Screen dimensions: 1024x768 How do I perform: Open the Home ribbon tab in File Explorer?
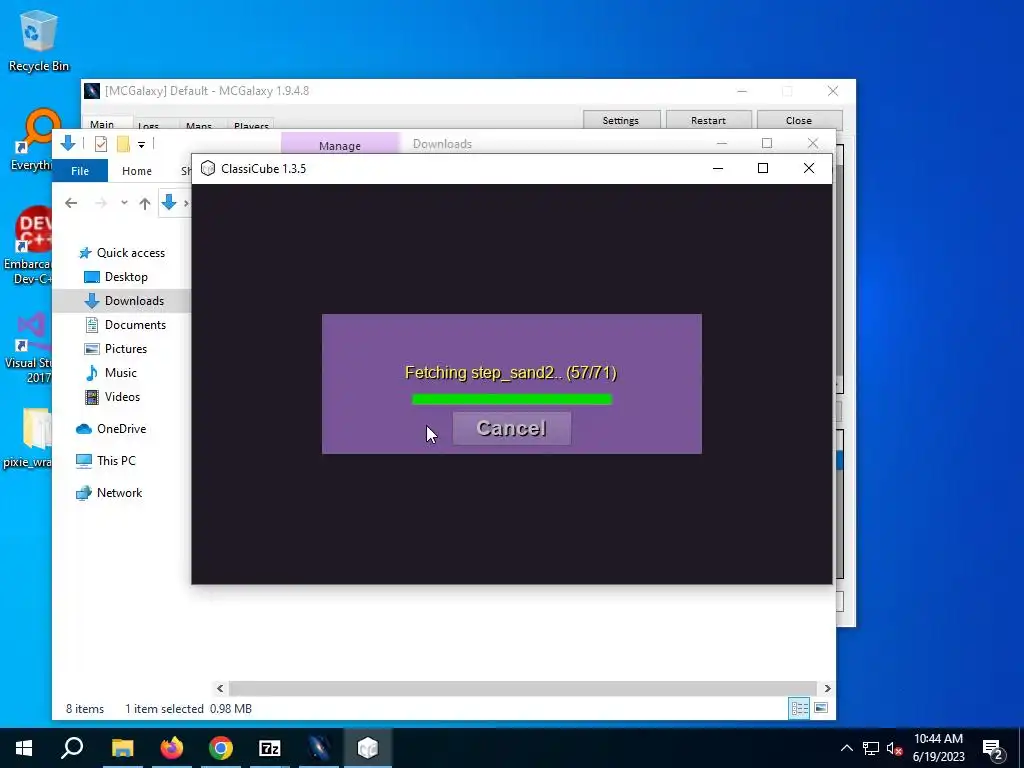[x=136, y=170]
